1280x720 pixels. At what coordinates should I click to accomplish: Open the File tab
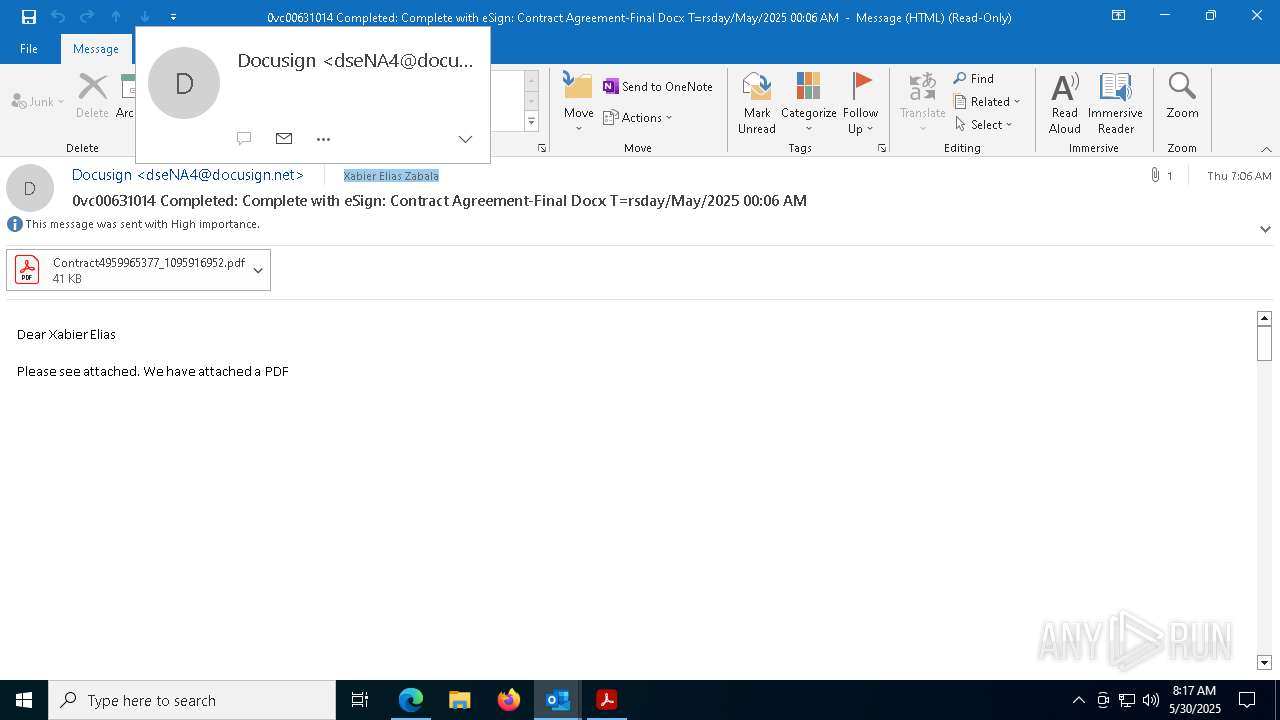tap(29, 48)
